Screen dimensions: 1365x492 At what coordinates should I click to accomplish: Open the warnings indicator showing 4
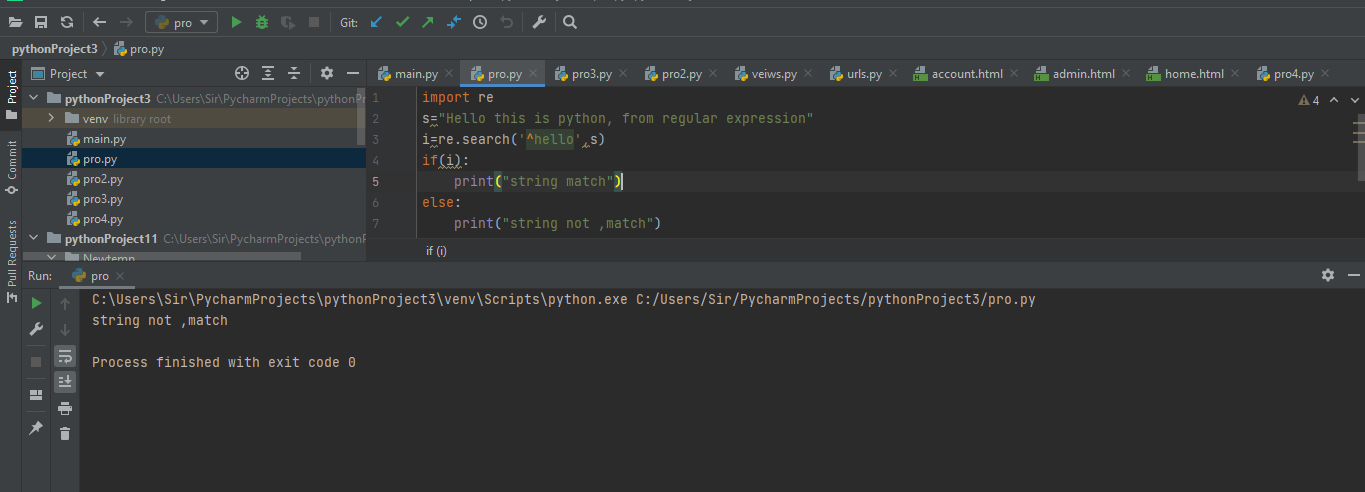coord(1308,100)
